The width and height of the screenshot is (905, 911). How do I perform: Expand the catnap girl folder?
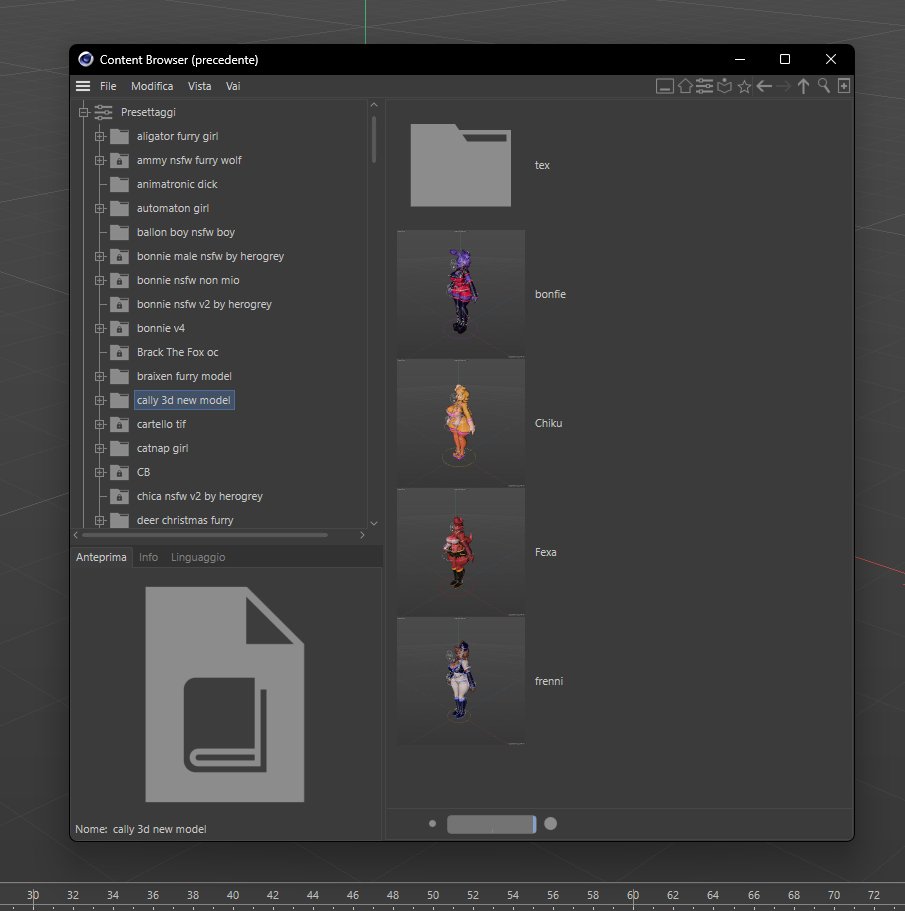pos(100,449)
